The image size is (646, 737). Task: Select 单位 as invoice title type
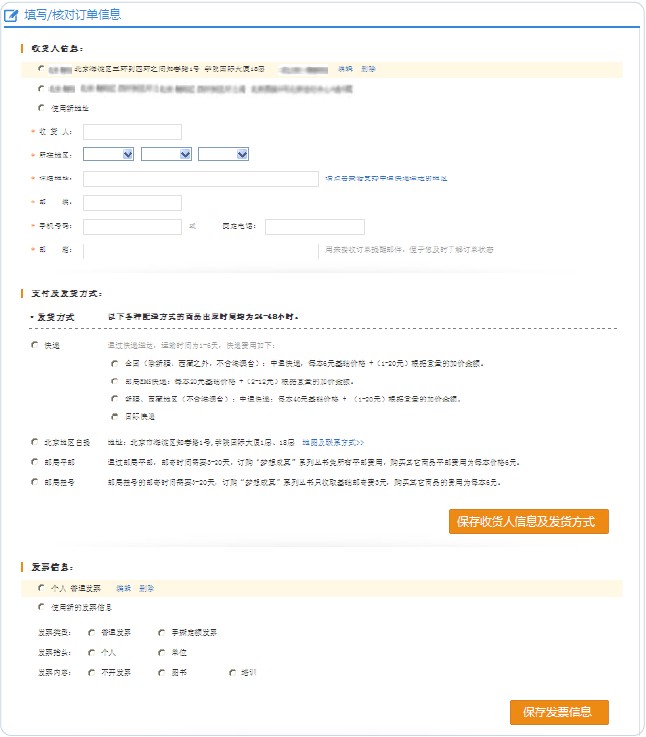(162, 652)
